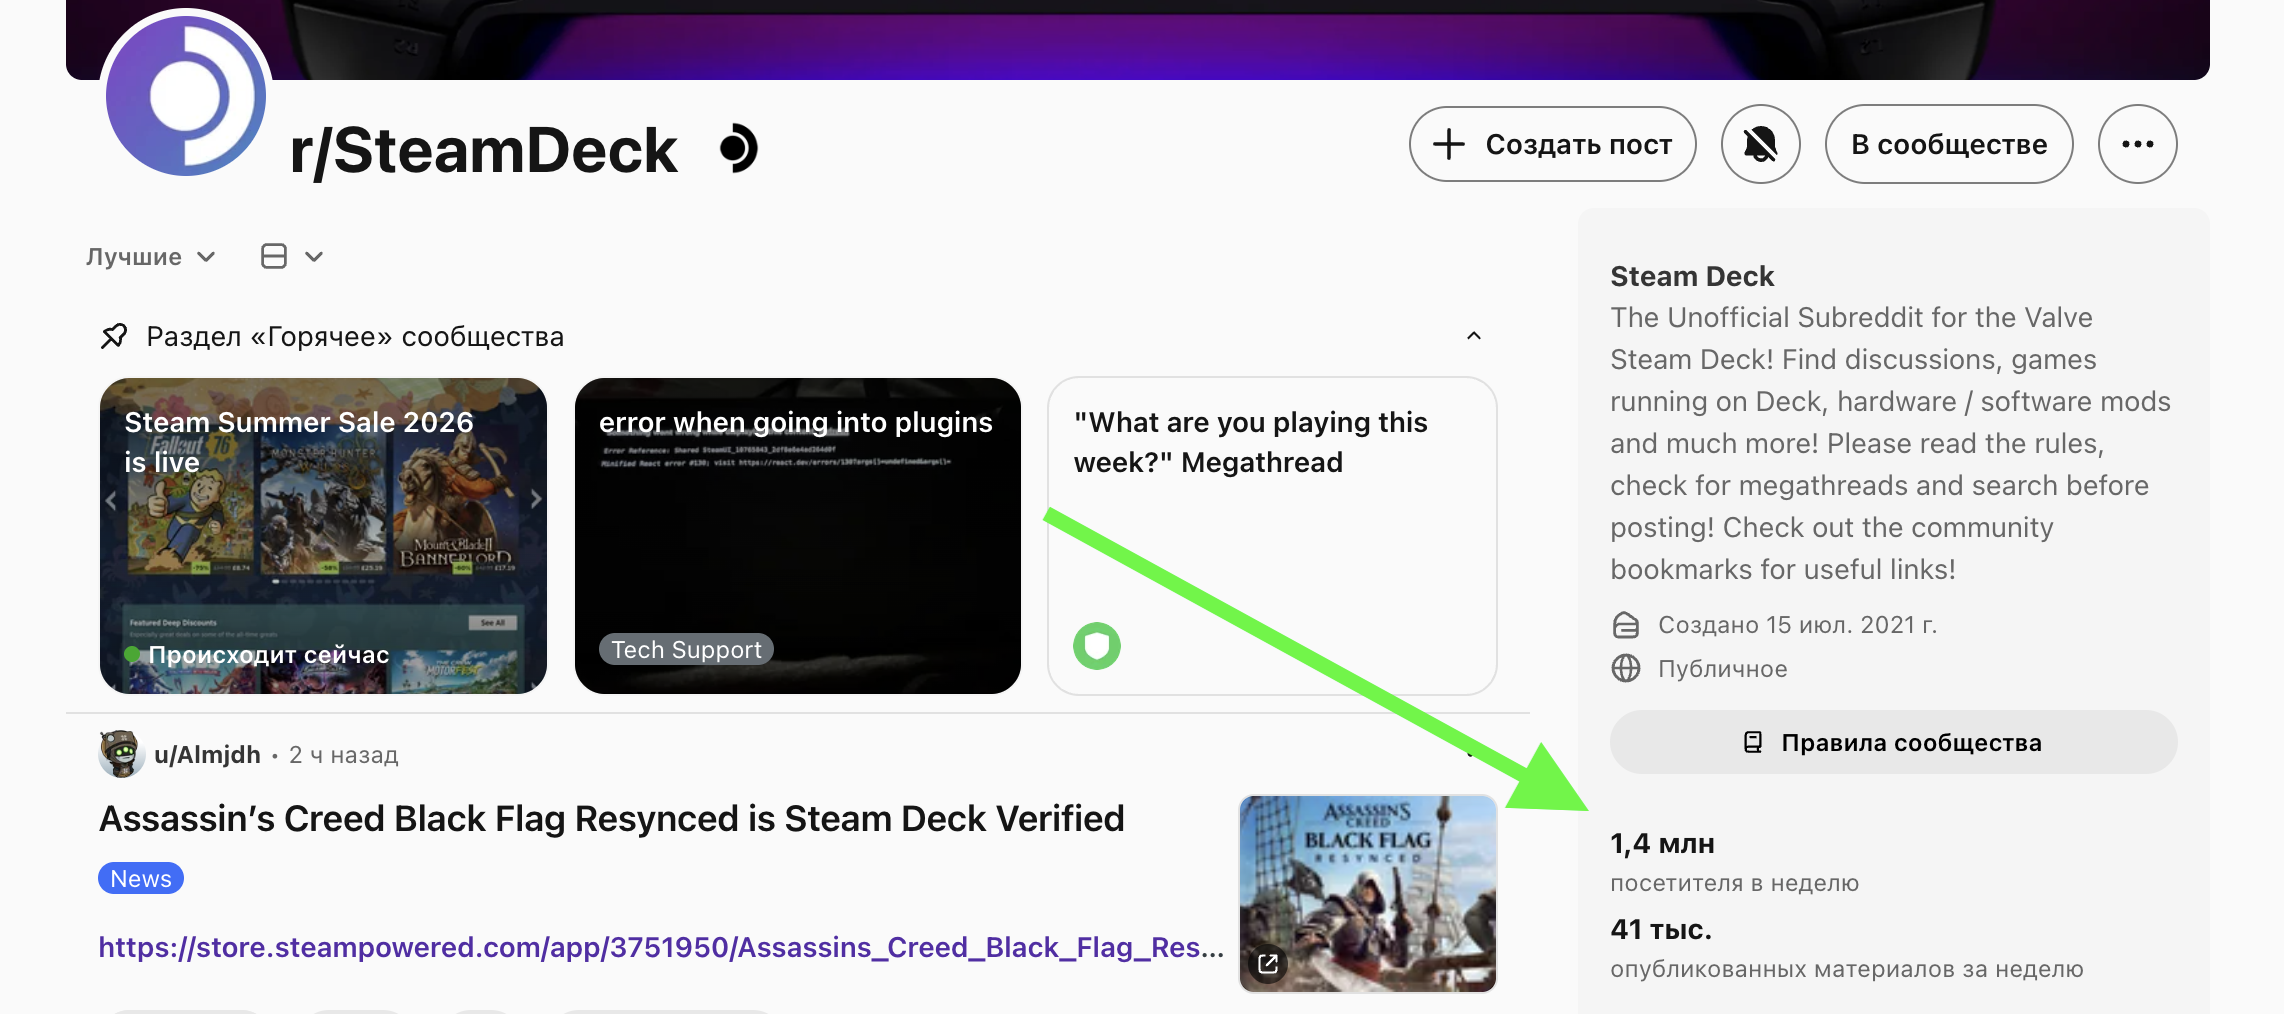Click the Создать пост button
The image size is (2284, 1014).
pyautogui.click(x=1552, y=144)
